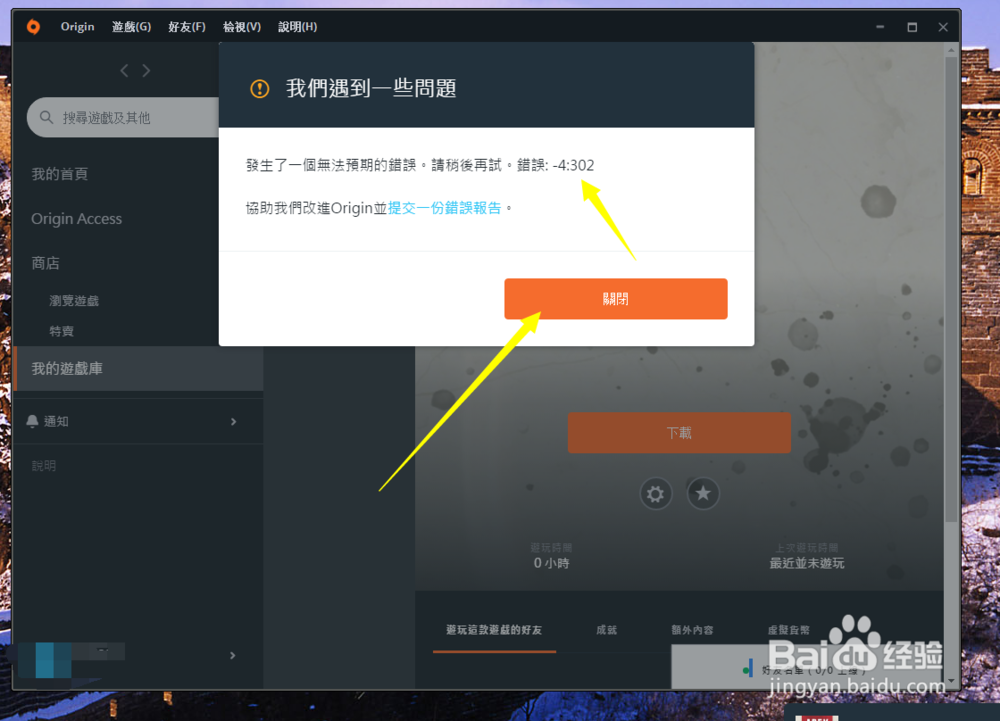Expand the bottom-left user panel chevron
The width and height of the screenshot is (1000, 721).
point(232,655)
